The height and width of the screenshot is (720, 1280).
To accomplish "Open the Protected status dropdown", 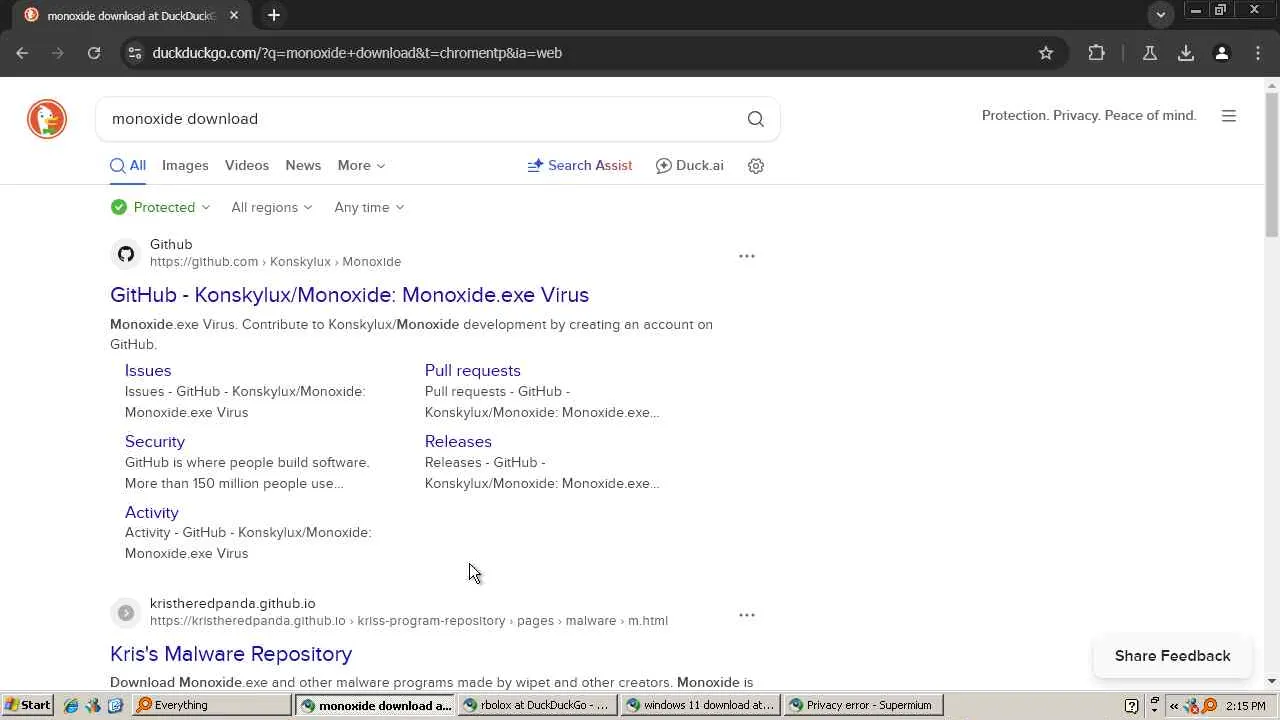I will tap(161, 207).
